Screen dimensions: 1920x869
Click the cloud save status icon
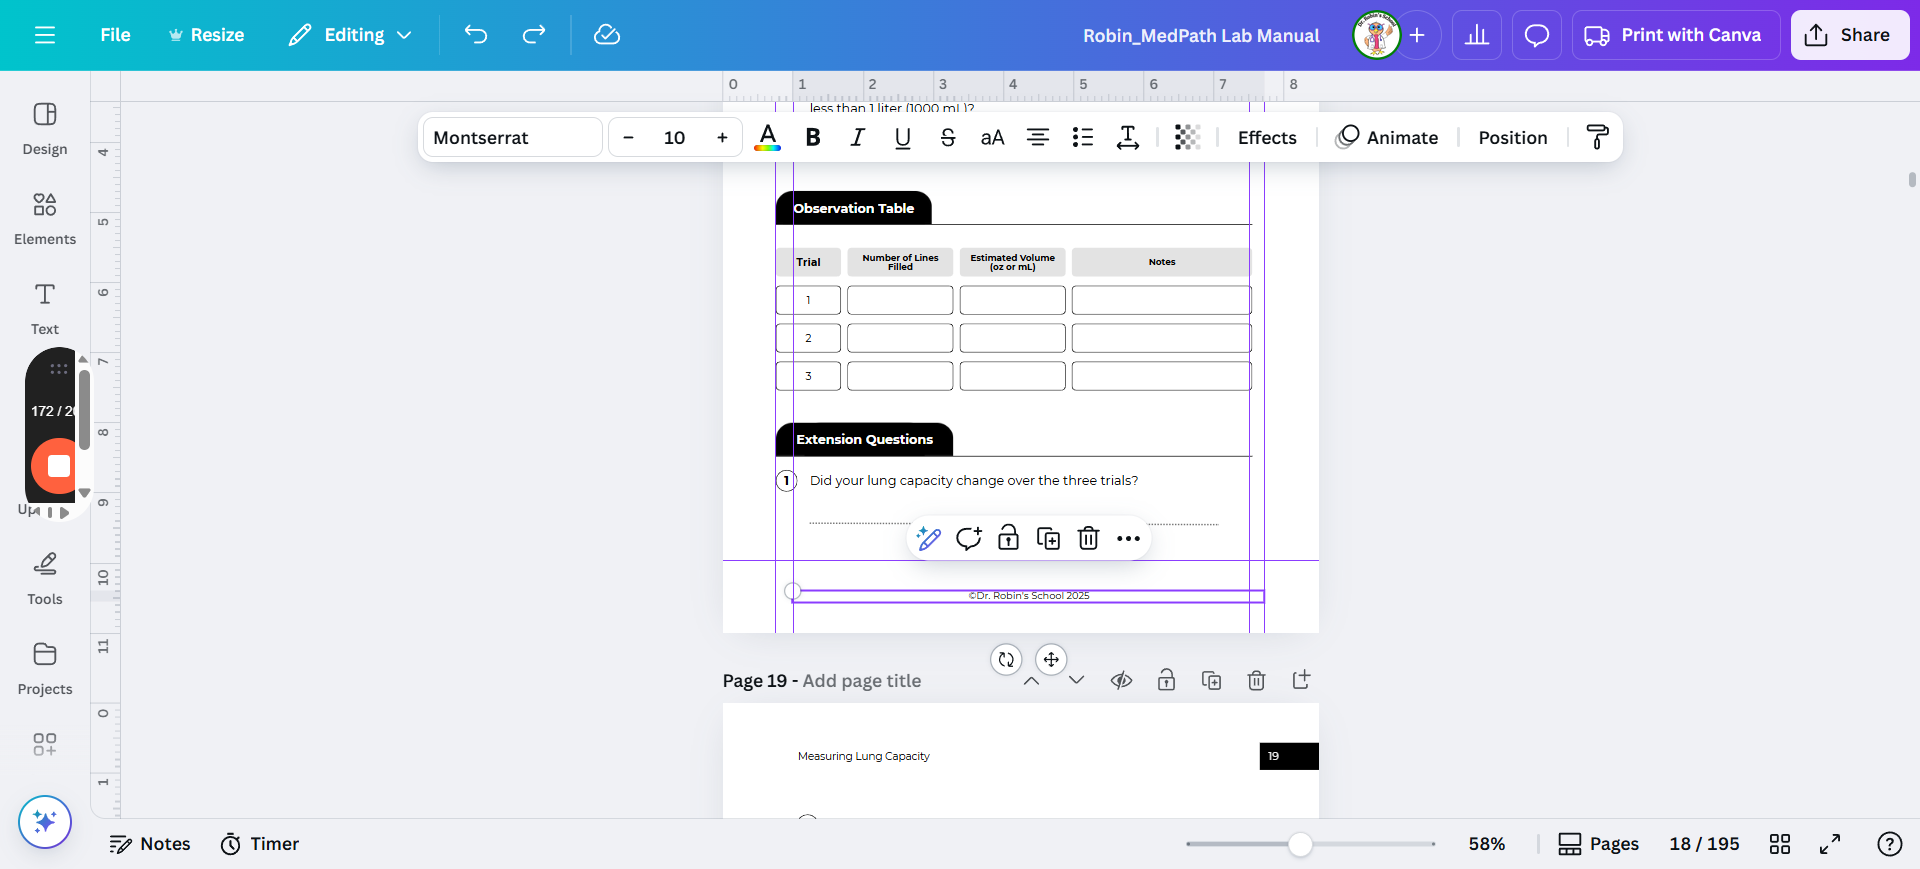[x=607, y=35]
